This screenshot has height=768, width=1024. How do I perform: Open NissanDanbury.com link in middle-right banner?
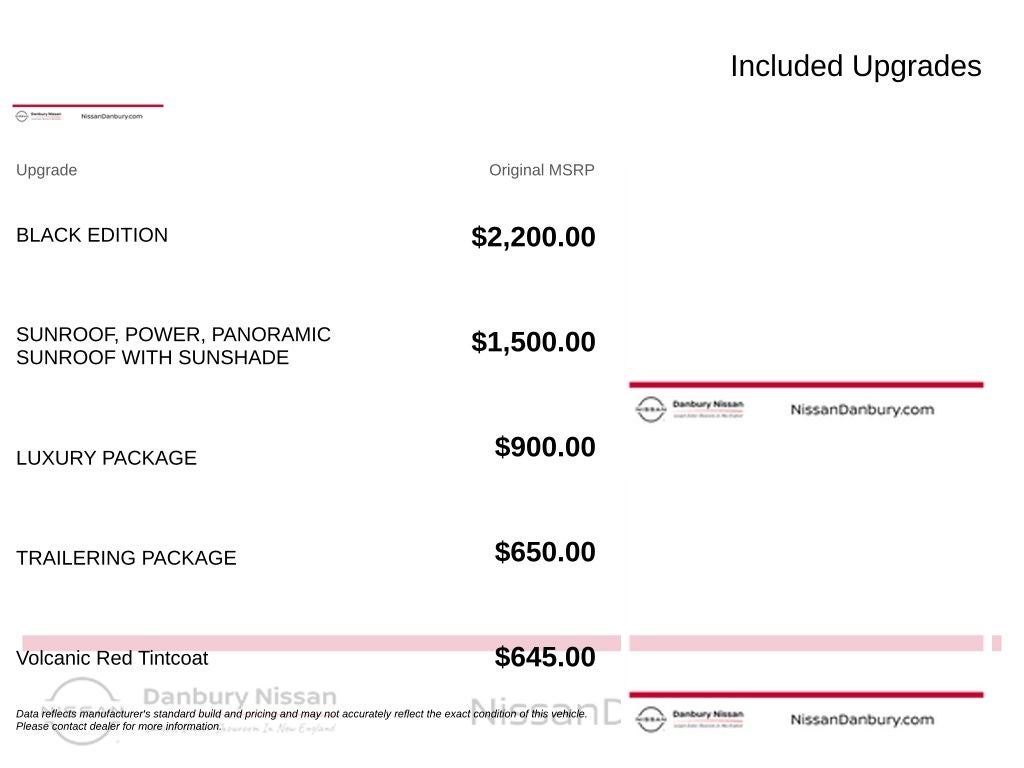pos(862,409)
